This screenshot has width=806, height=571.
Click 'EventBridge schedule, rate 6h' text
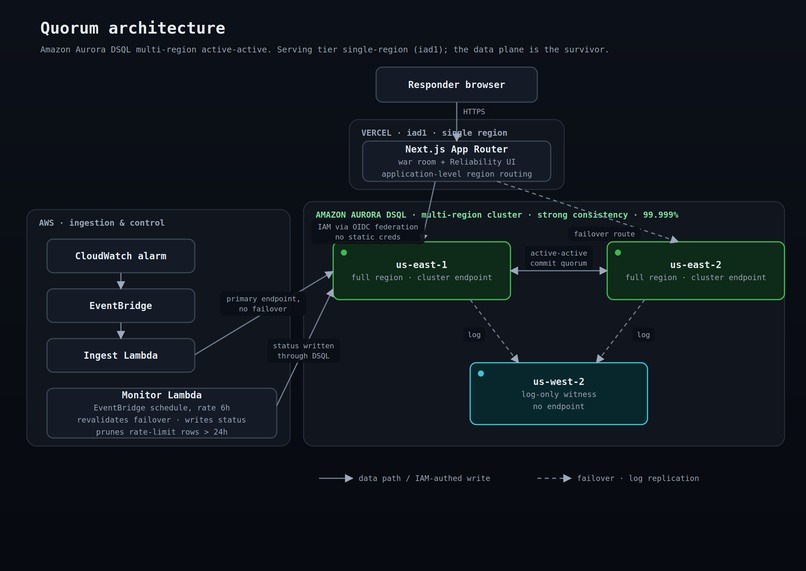coord(161,408)
